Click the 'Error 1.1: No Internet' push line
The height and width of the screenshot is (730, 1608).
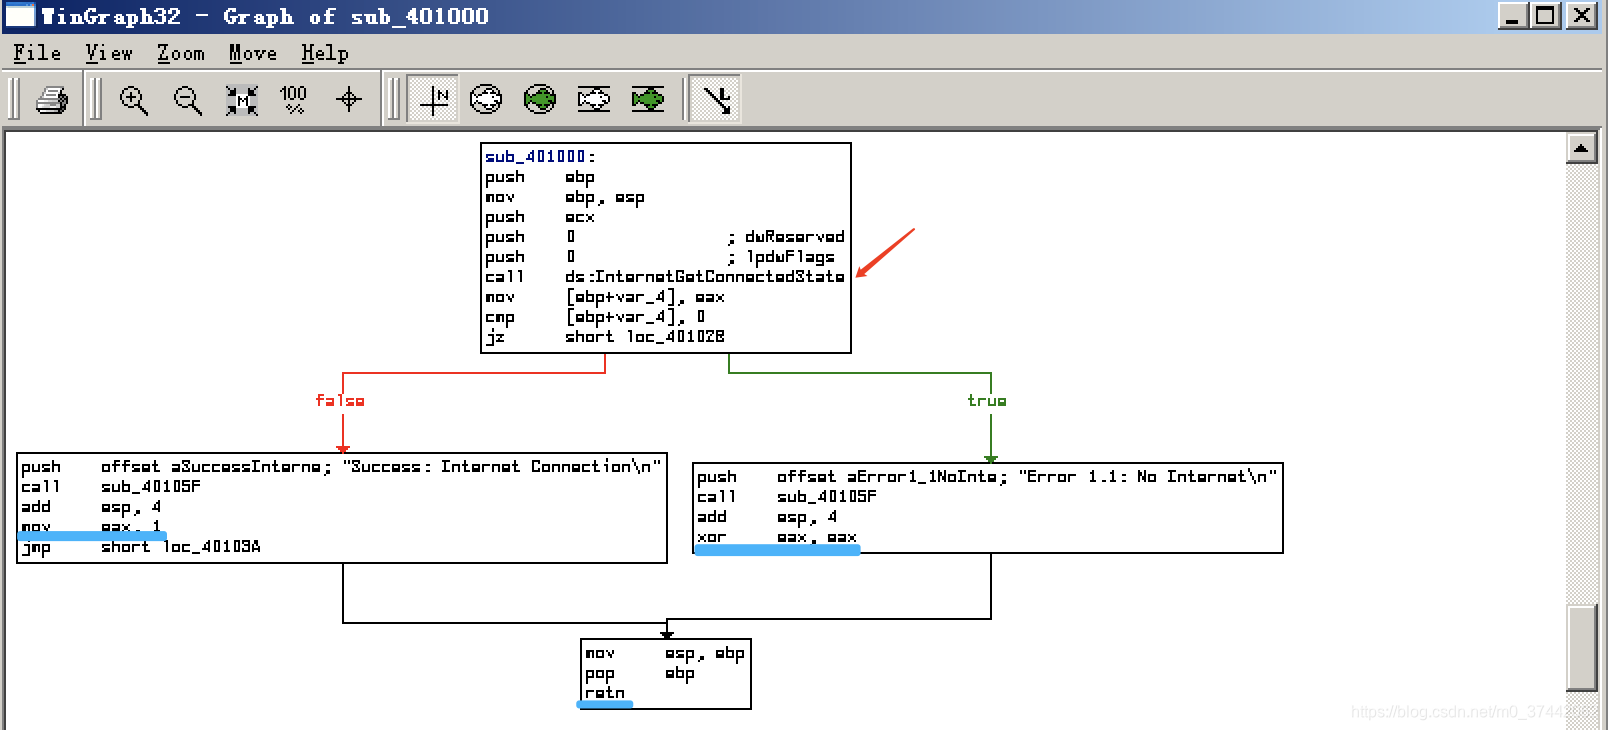pyautogui.click(x=987, y=477)
